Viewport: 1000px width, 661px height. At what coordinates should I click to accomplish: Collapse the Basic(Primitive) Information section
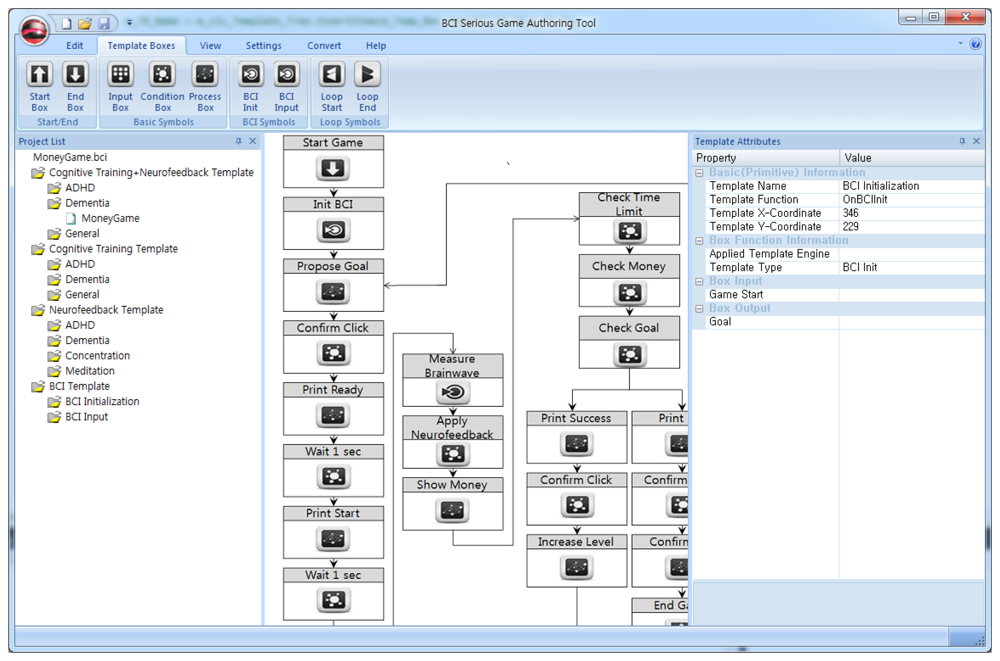[700, 172]
